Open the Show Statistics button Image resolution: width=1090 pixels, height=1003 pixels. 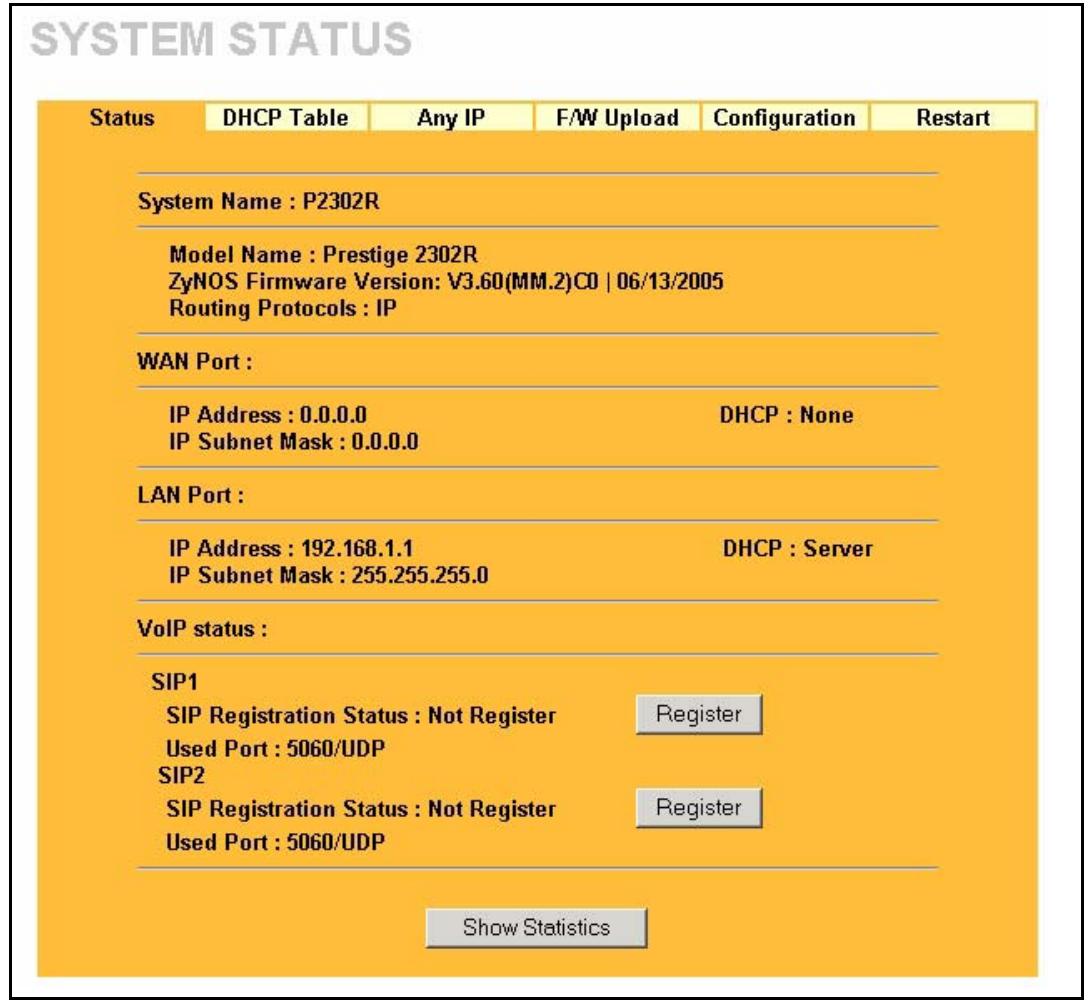(536, 927)
